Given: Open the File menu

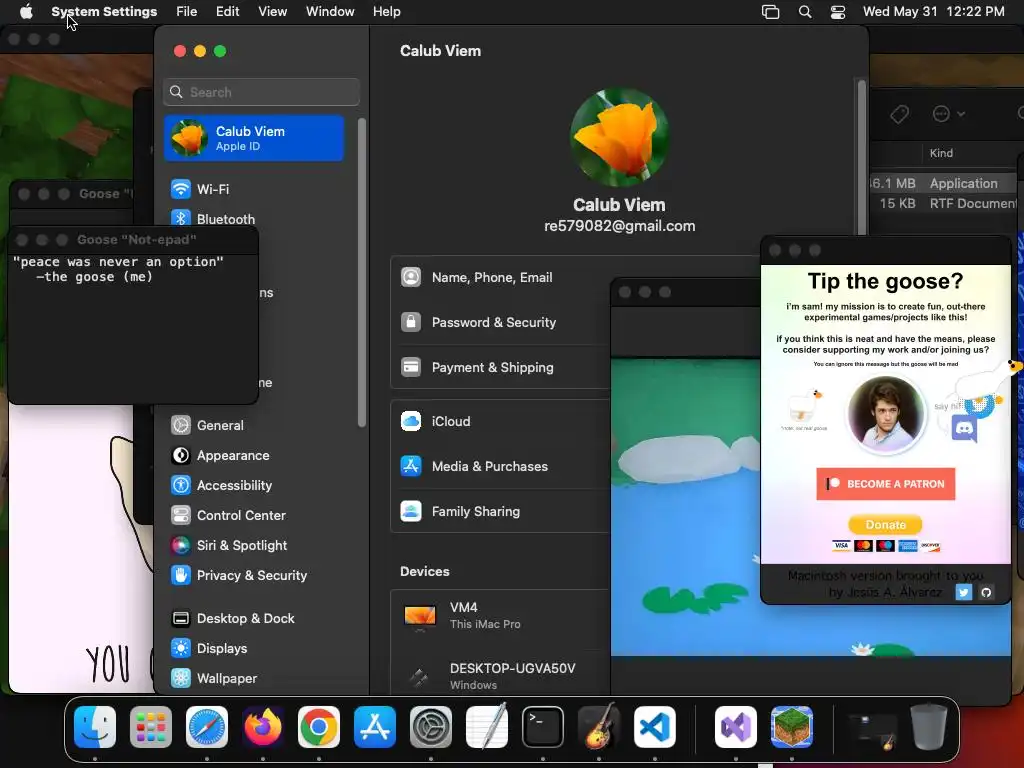Looking at the screenshot, I should pos(187,12).
